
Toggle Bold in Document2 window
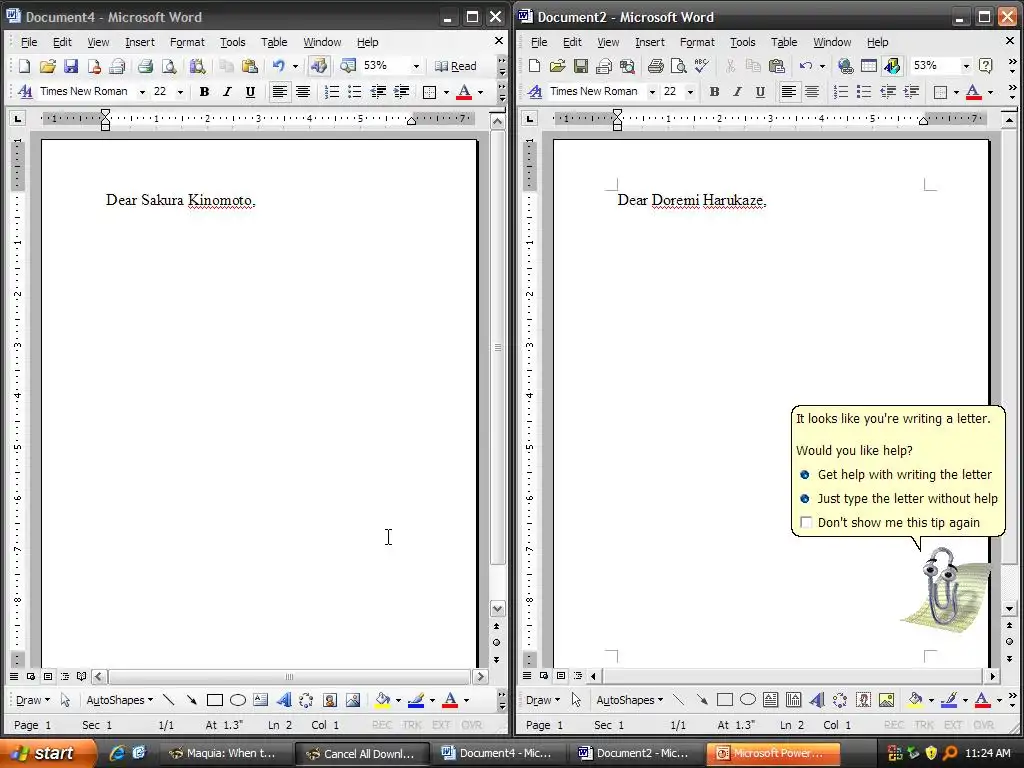(714, 91)
